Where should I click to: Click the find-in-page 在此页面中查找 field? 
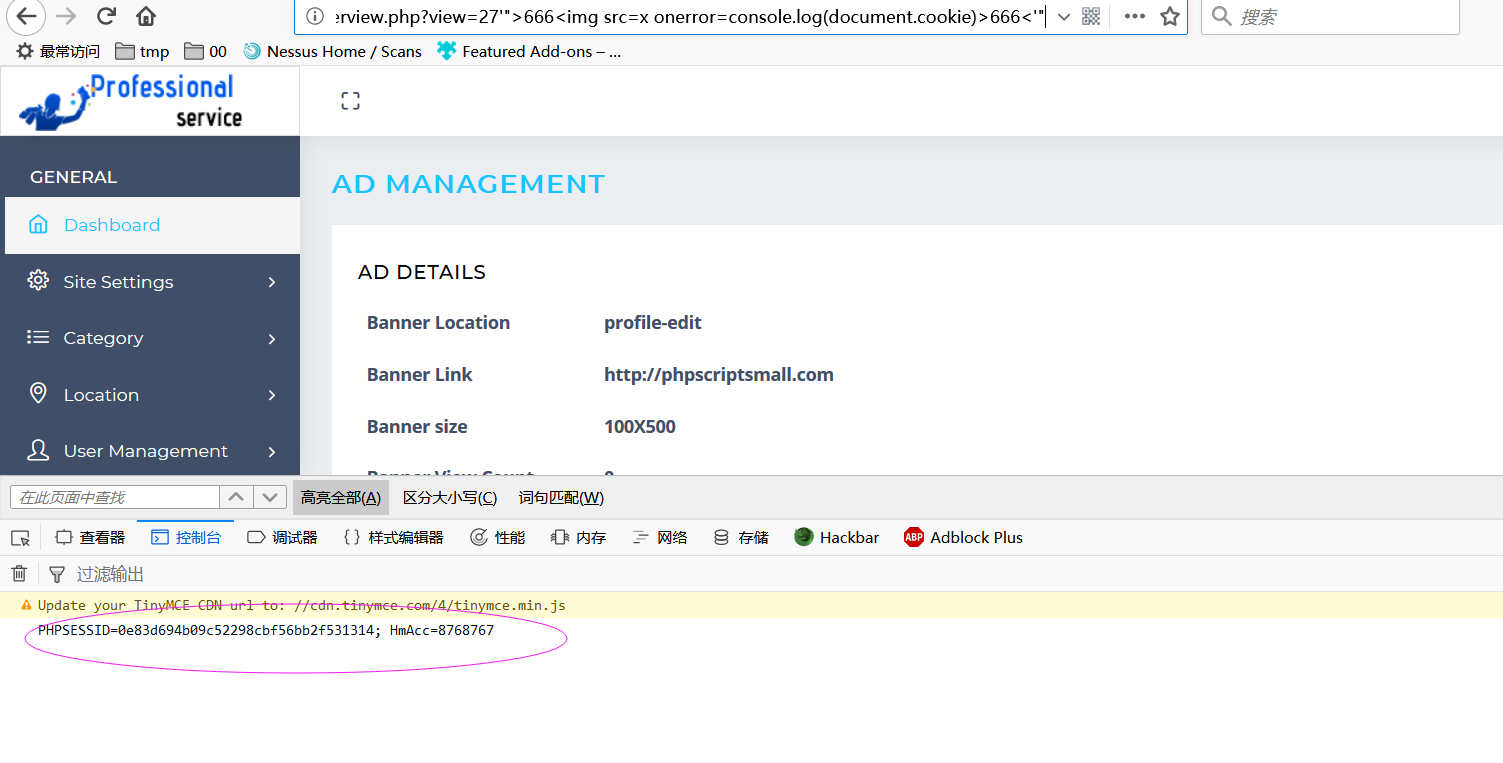[114, 497]
